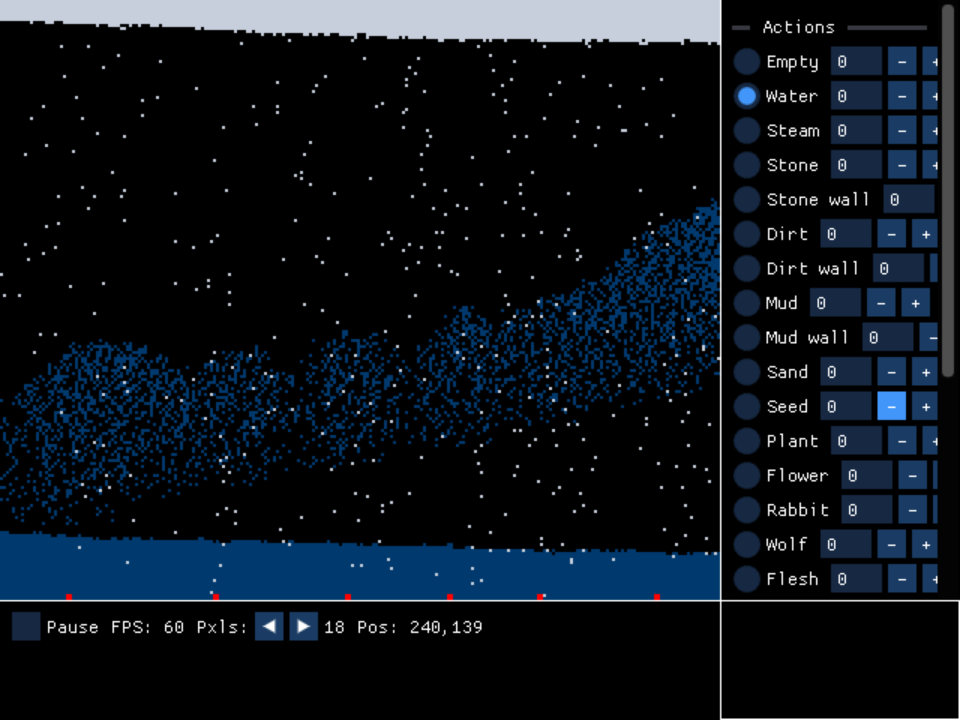Edit the Stone wall value field
Viewport: 960px width, 720px height.
[x=909, y=200]
